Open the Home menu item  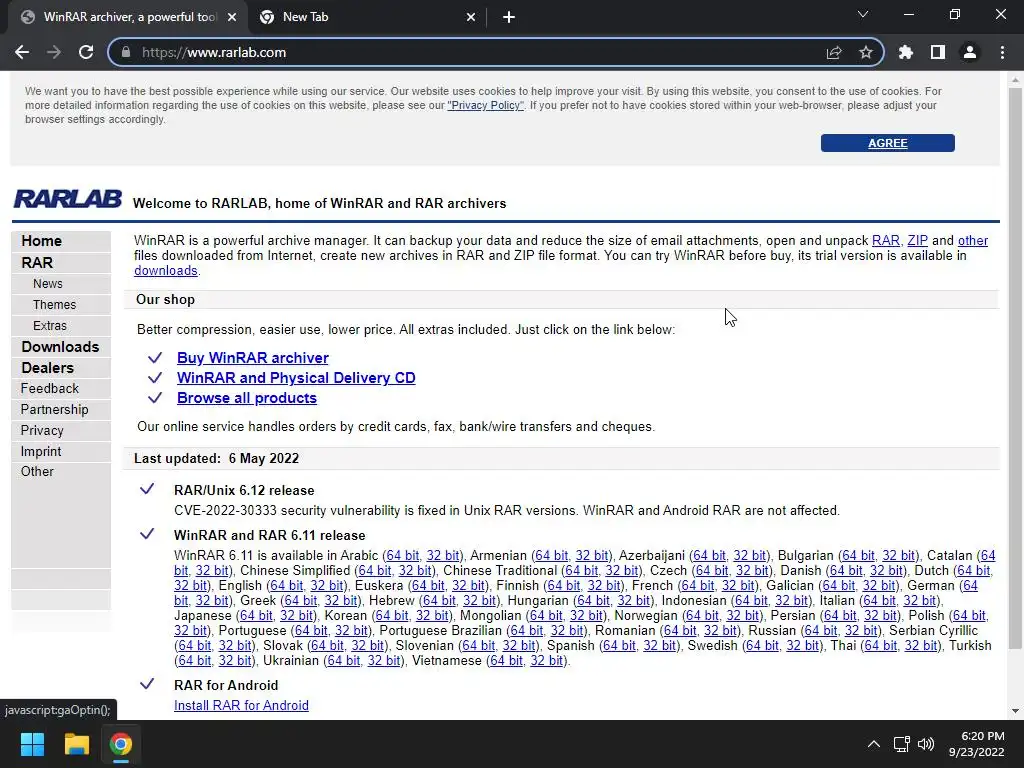pos(41,241)
